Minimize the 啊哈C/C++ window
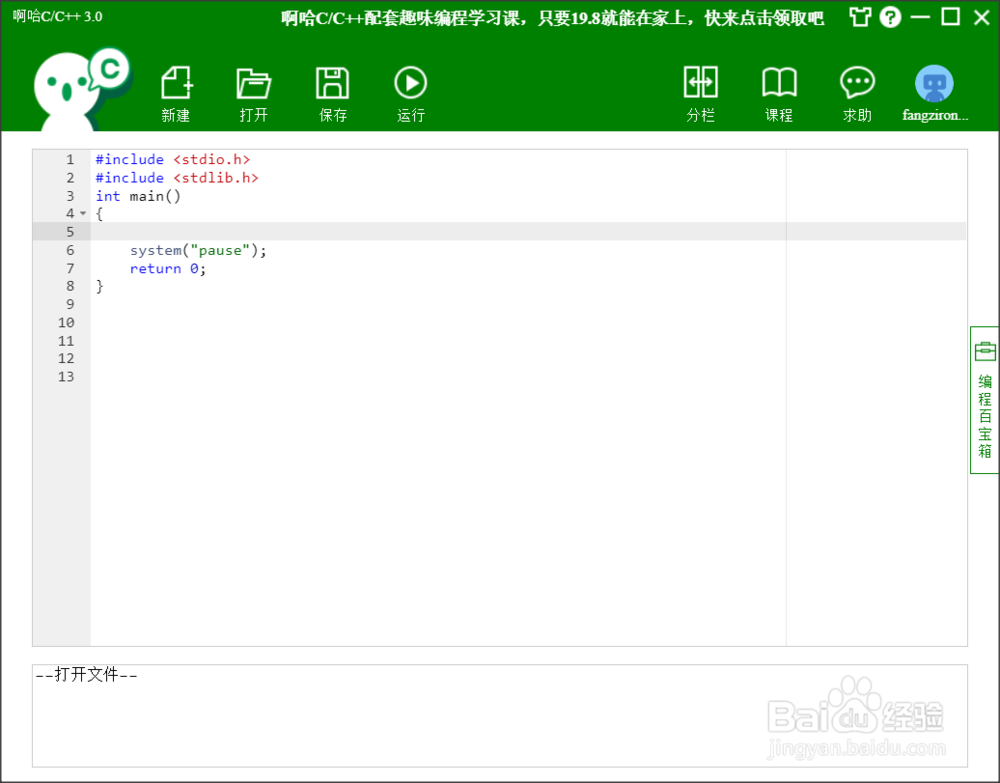This screenshot has width=1000, height=783. [x=920, y=17]
